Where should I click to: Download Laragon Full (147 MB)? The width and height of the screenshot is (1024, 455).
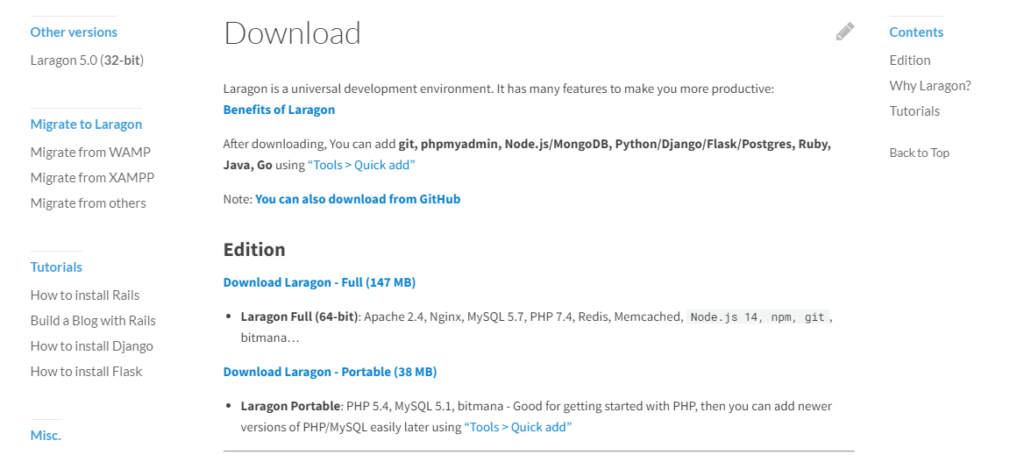319,282
